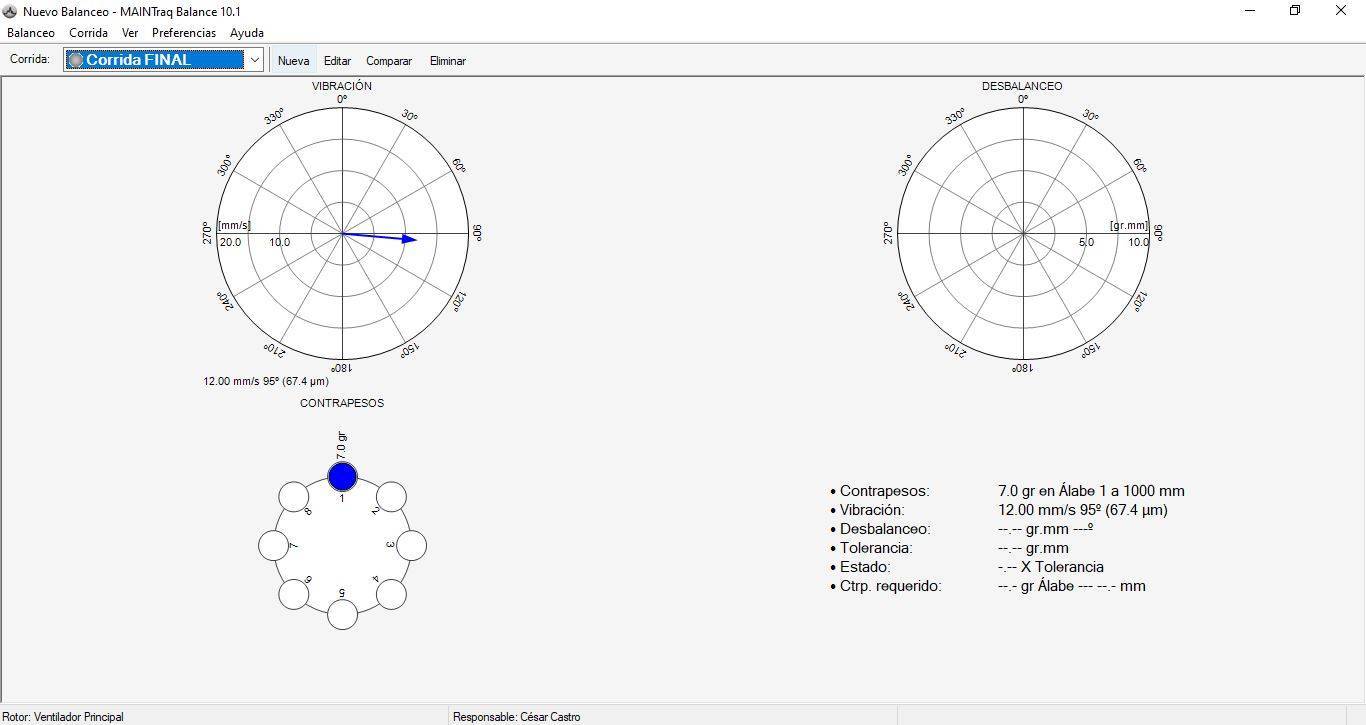
Task: Toggle the blade 4 counterweight marker
Action: tap(391, 595)
